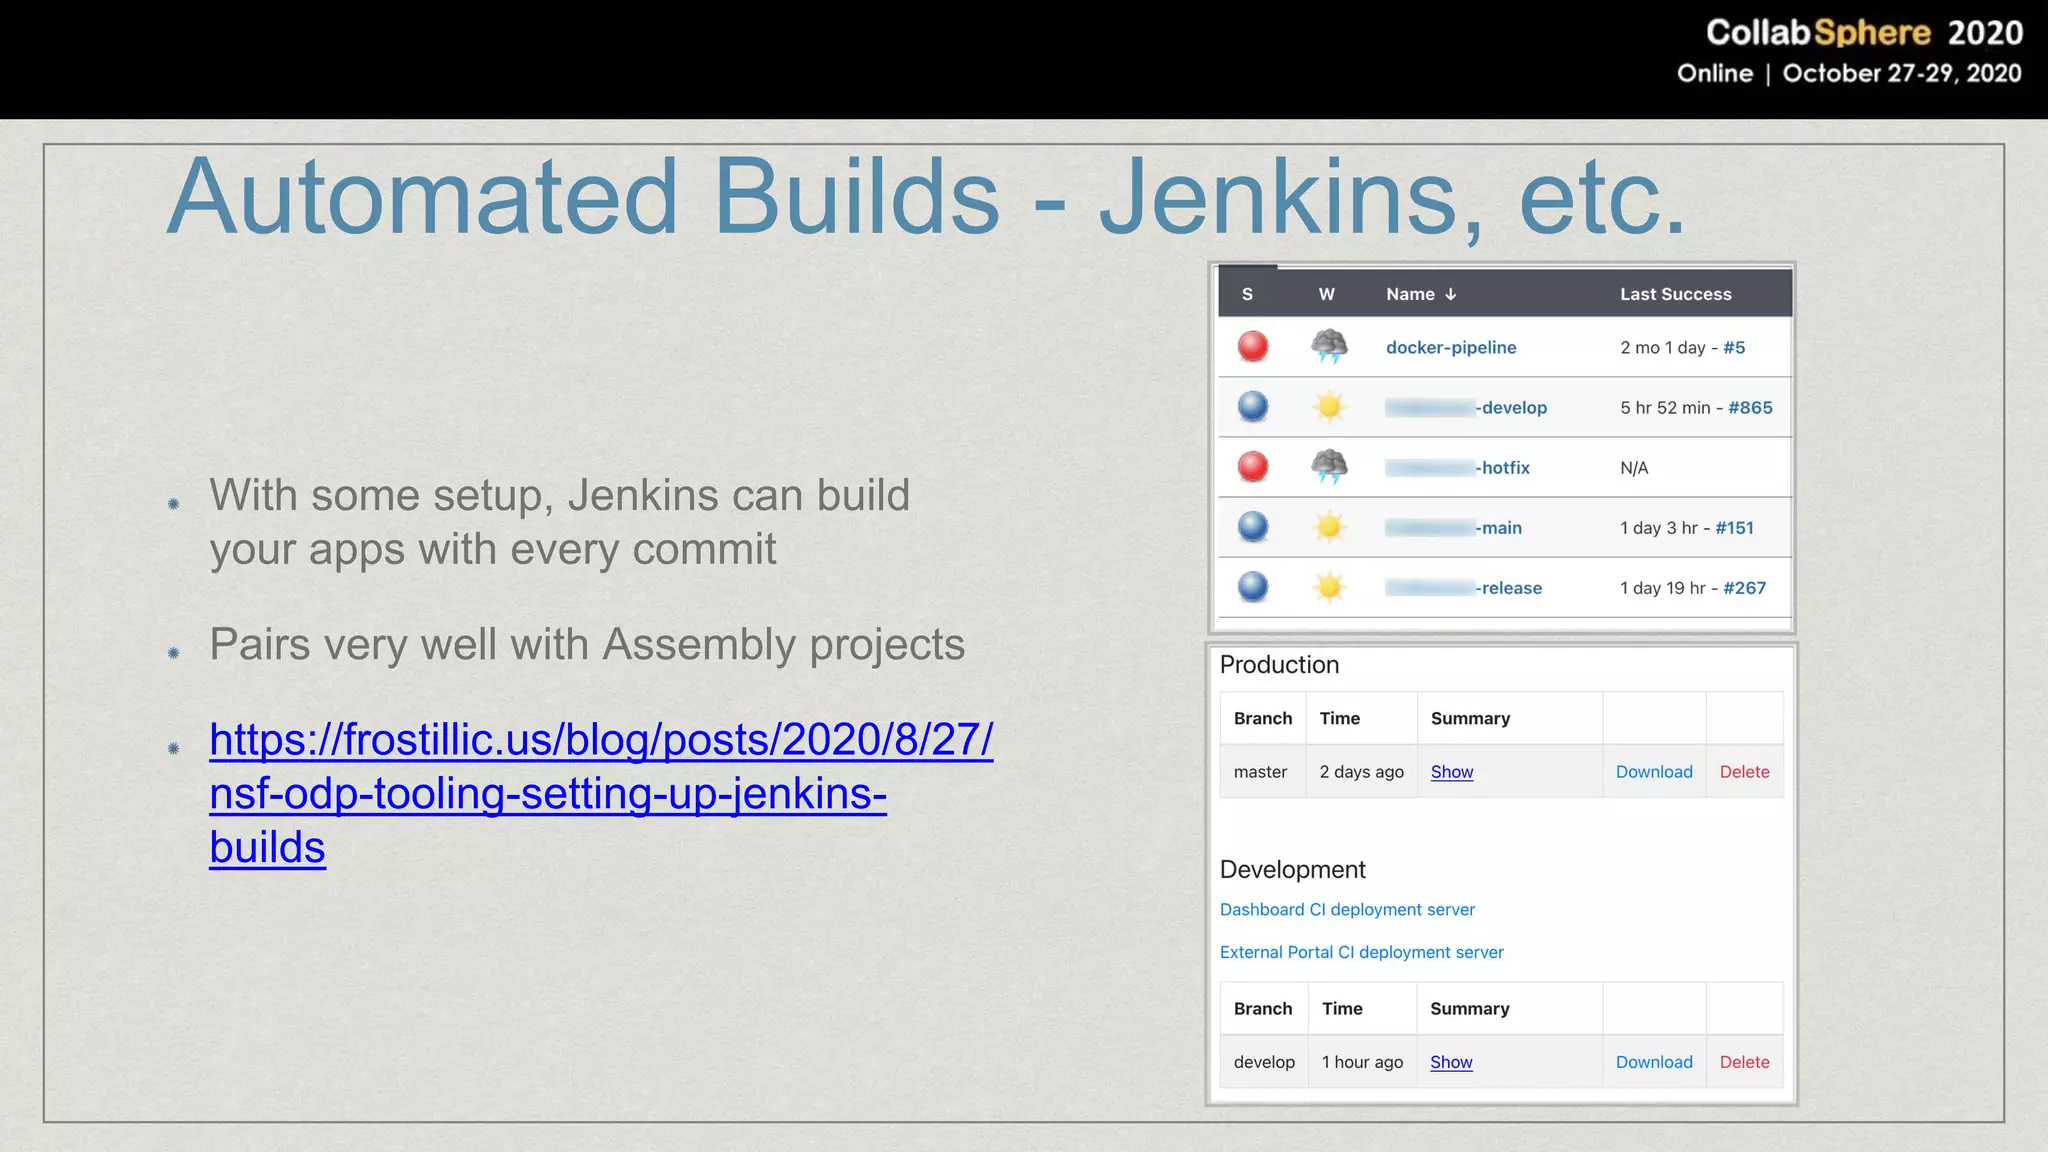This screenshot has width=2048, height=1152.
Task: Show summary for the master branch
Action: click(x=1452, y=771)
